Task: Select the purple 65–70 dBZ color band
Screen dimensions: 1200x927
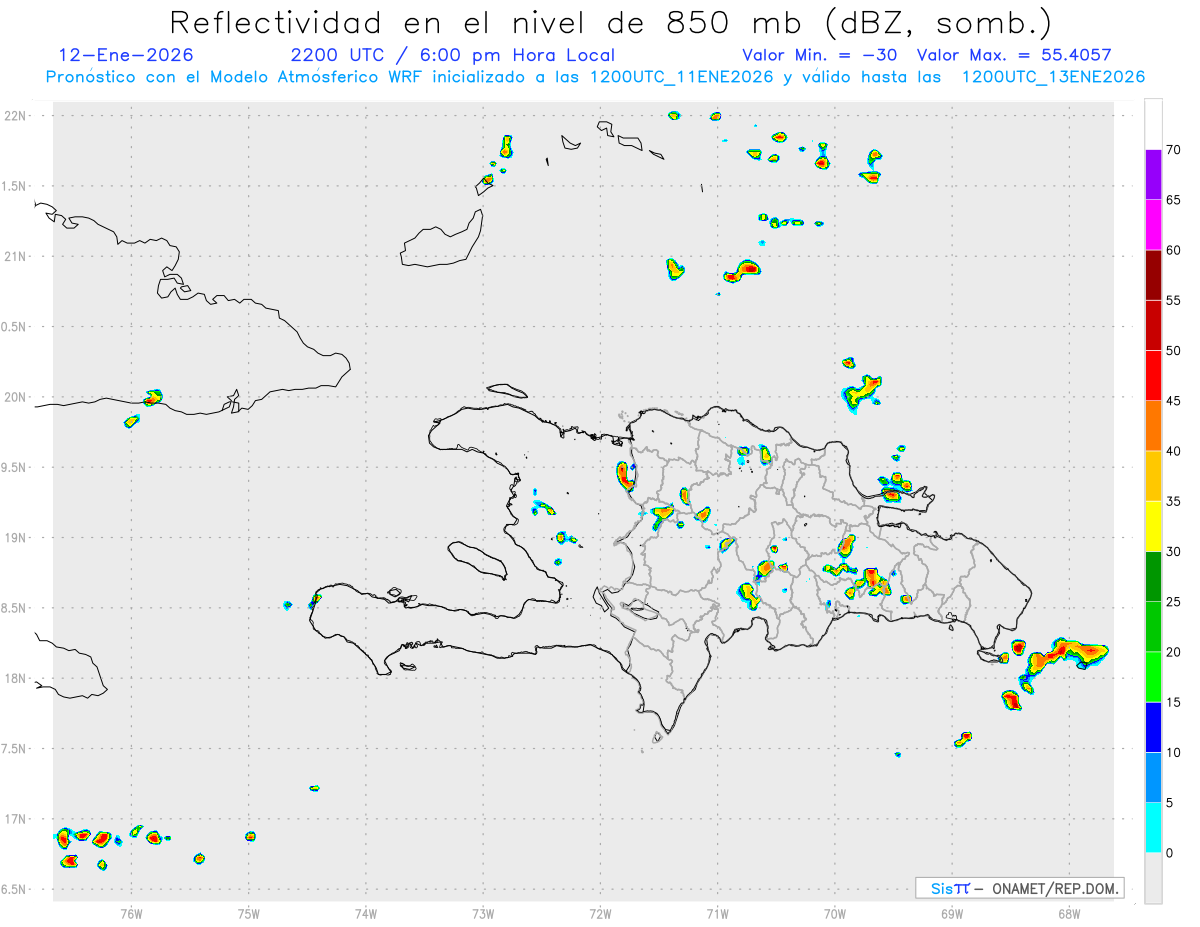Action: pos(1153,175)
